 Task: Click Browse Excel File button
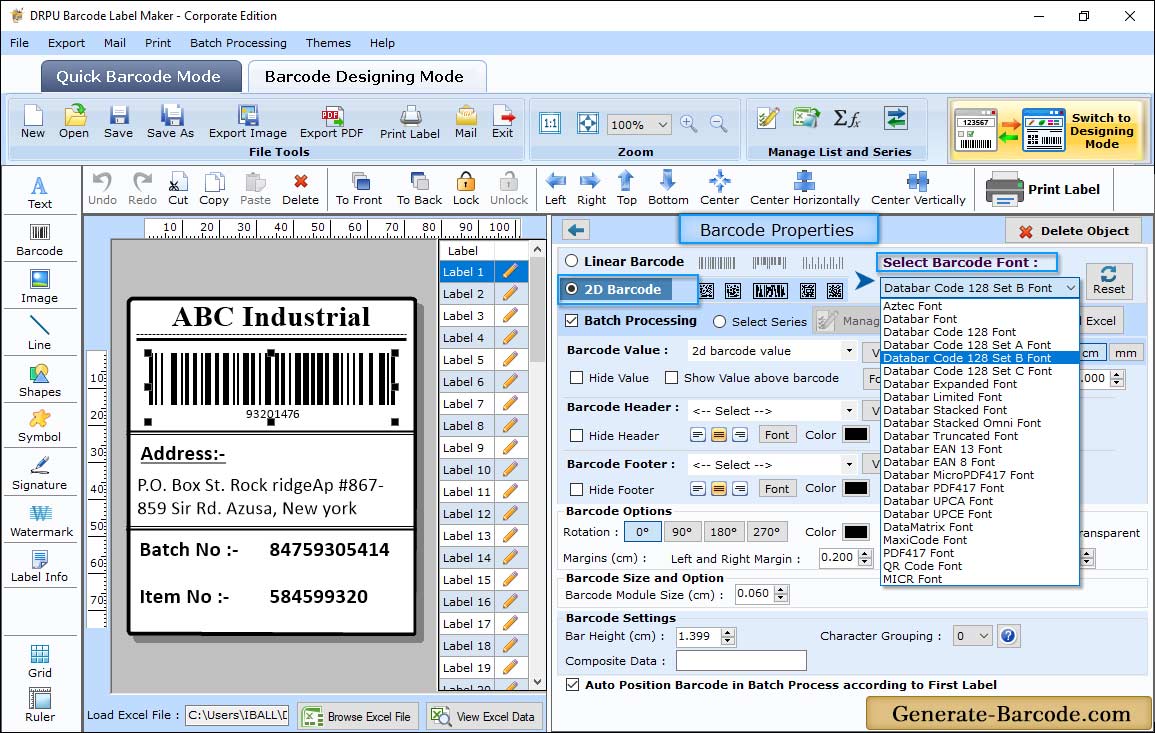coord(359,716)
